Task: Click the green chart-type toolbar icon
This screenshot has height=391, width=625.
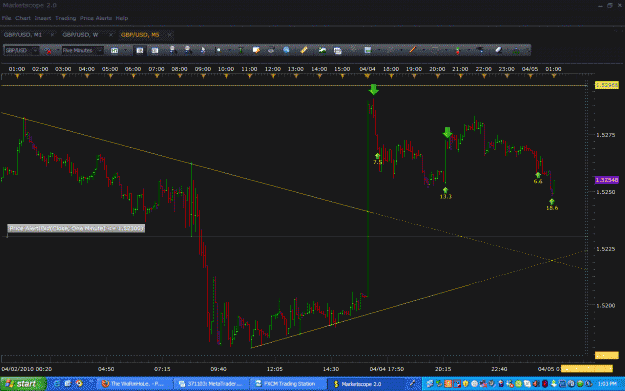Action: point(114,51)
